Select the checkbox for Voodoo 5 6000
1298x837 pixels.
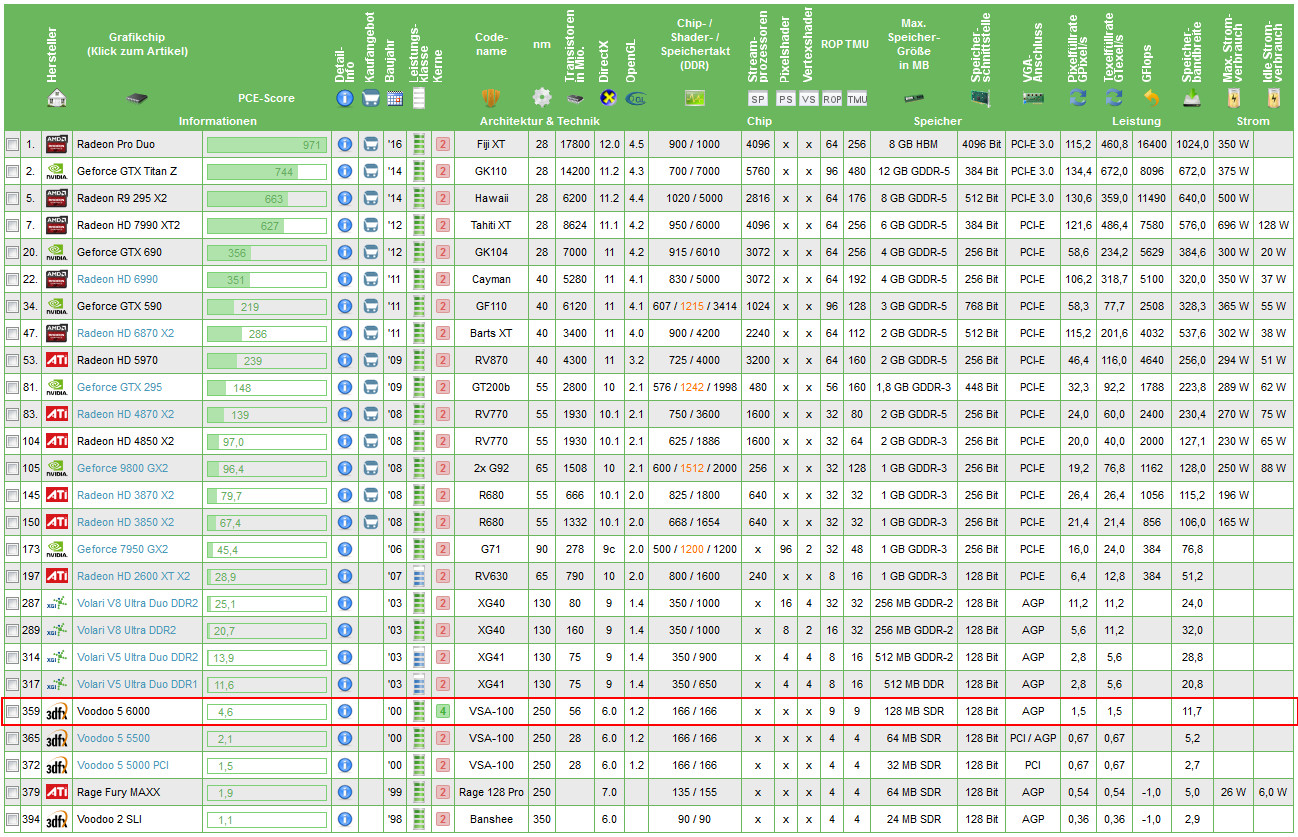pos(12,712)
